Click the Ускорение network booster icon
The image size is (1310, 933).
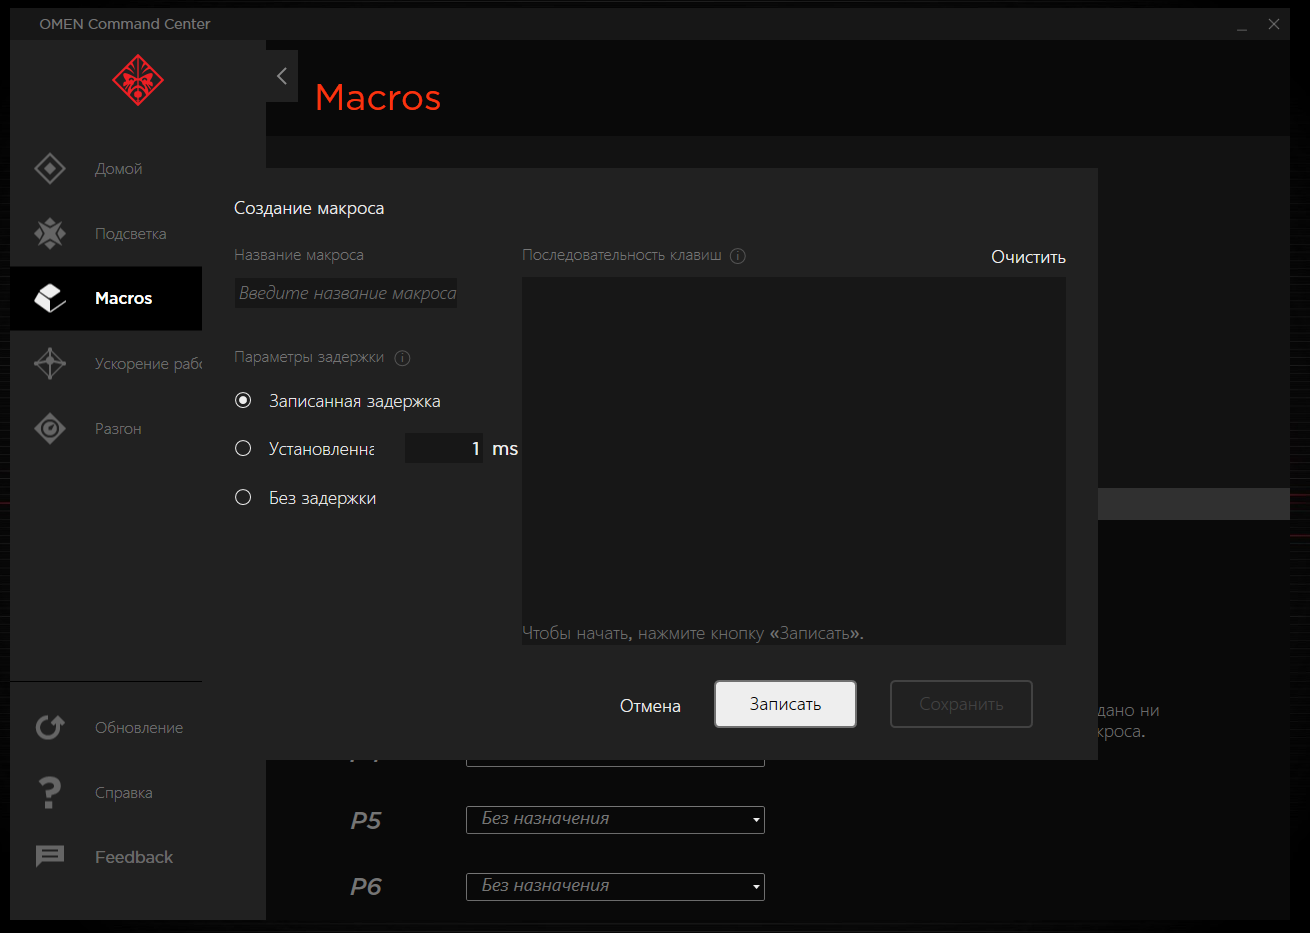pos(50,363)
